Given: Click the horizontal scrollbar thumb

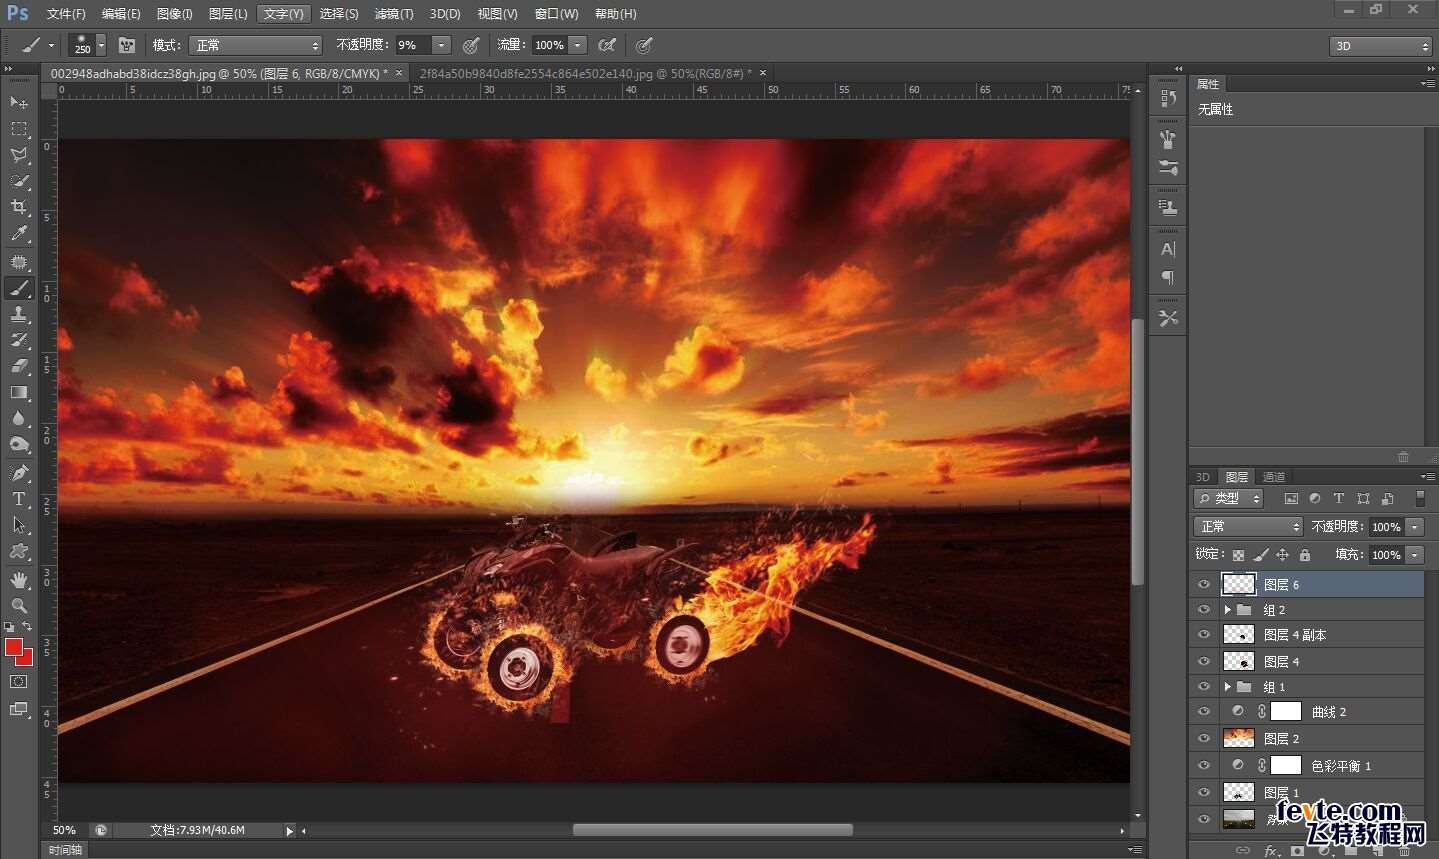Looking at the screenshot, I should 712,830.
